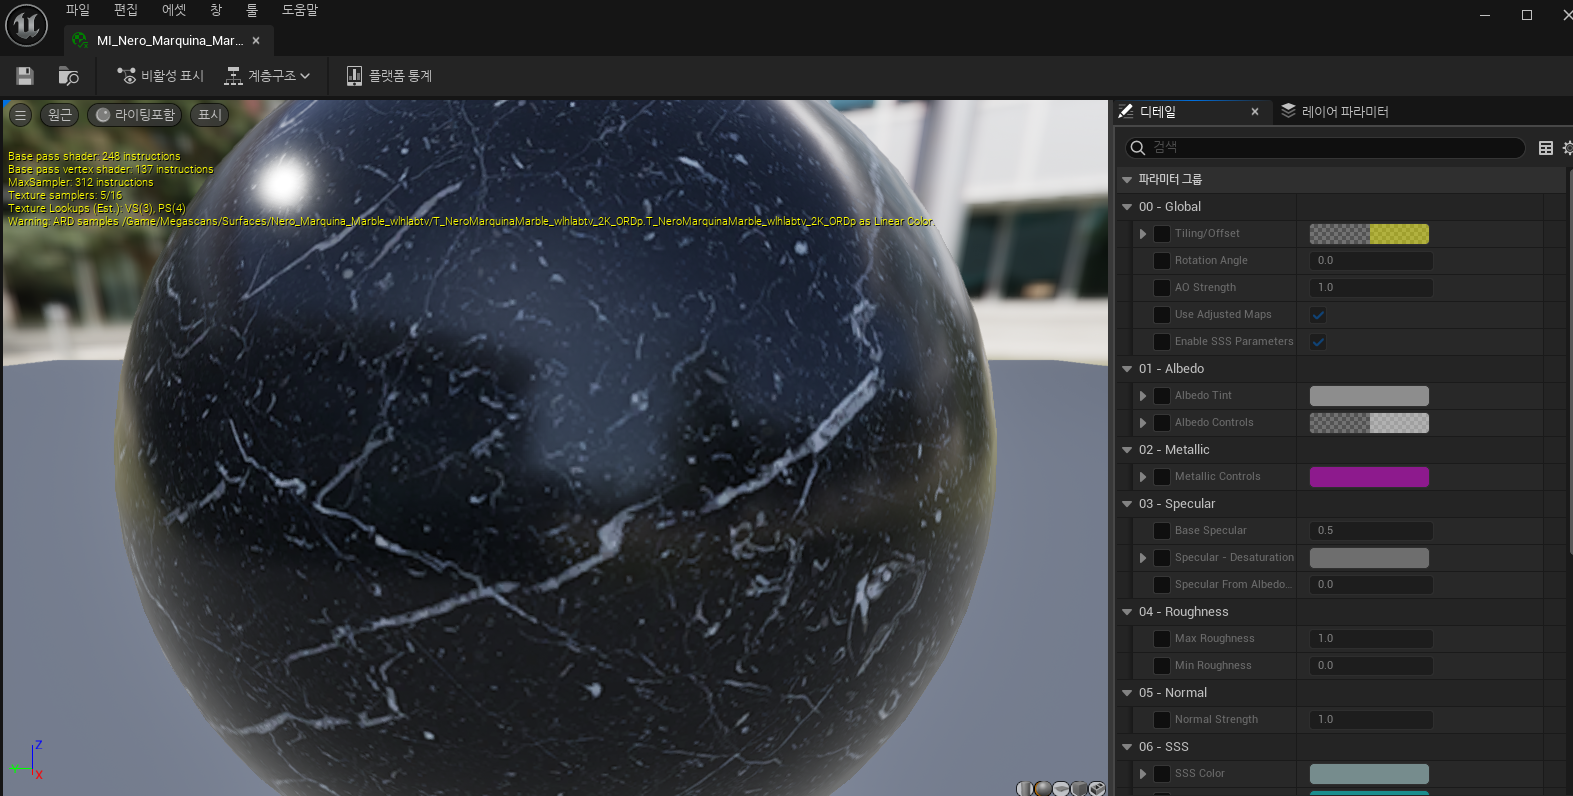The image size is (1573, 796).
Task: Open the 편집 menu
Action: (x=126, y=10)
